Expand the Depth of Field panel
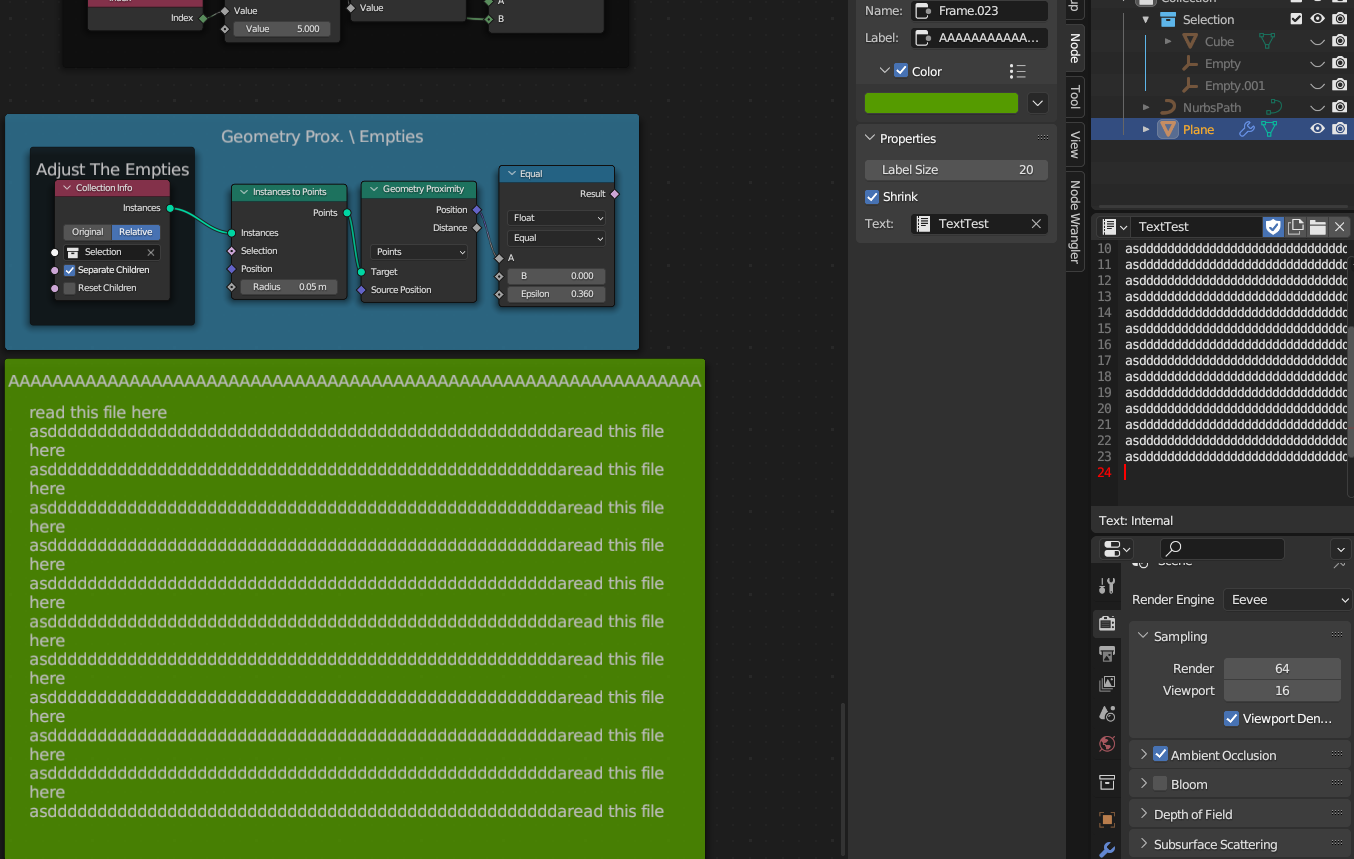The height and width of the screenshot is (859, 1354). (1144, 814)
